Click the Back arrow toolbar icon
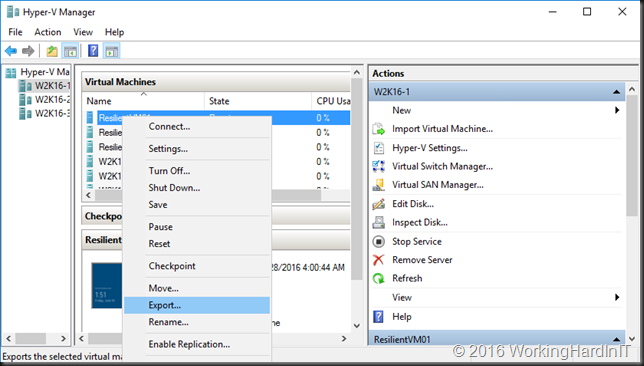644x366 pixels. (x=11, y=51)
